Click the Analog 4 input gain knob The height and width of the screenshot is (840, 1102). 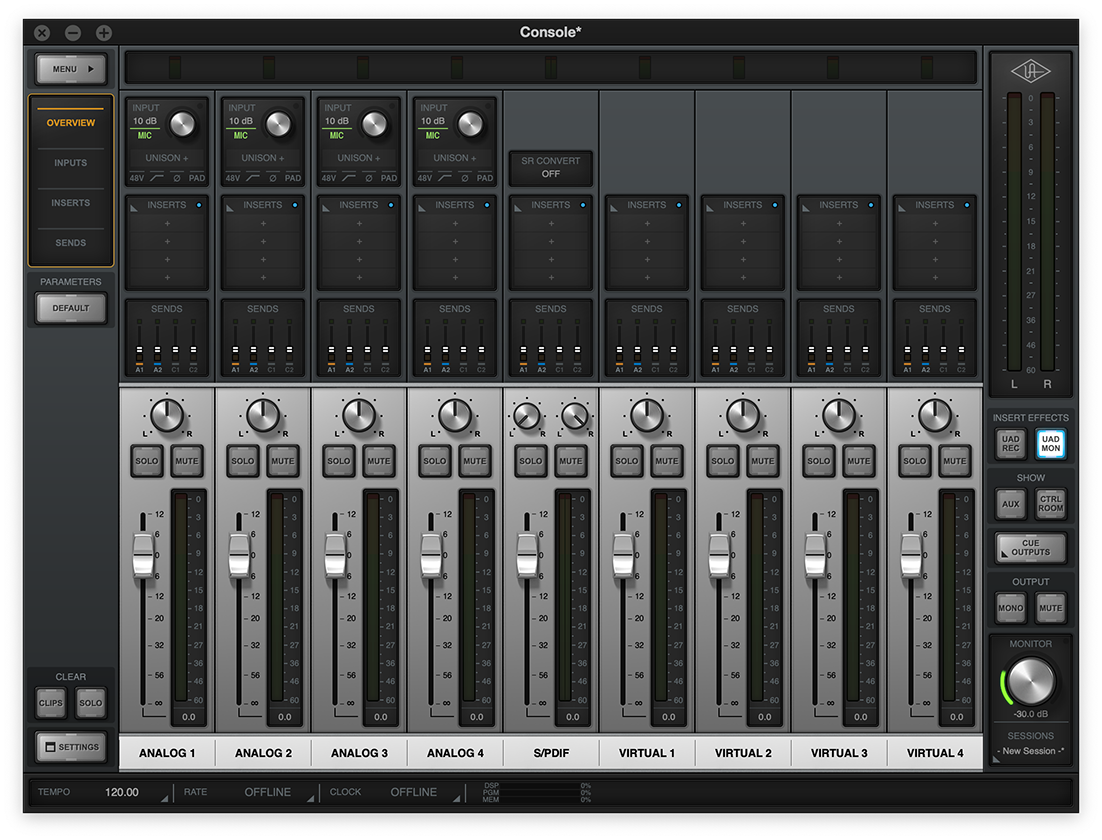pyautogui.click(x=470, y=124)
